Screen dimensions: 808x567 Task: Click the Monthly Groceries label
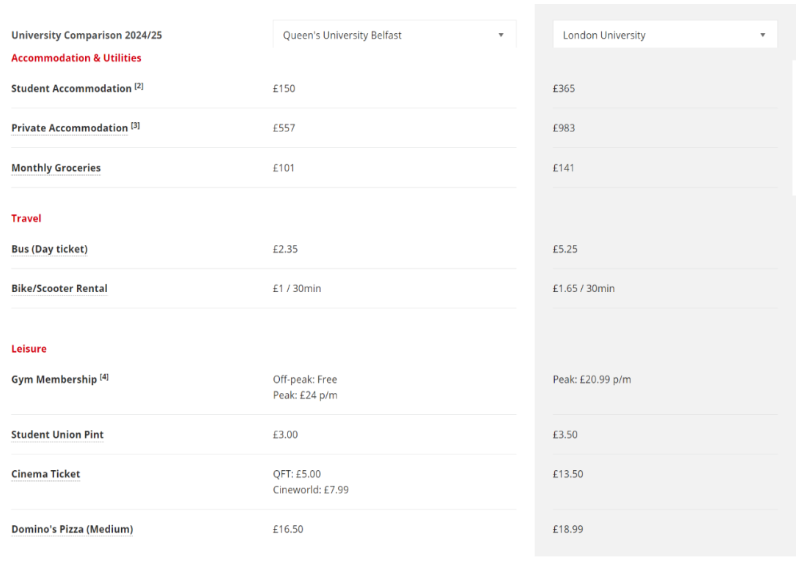[x=56, y=168]
